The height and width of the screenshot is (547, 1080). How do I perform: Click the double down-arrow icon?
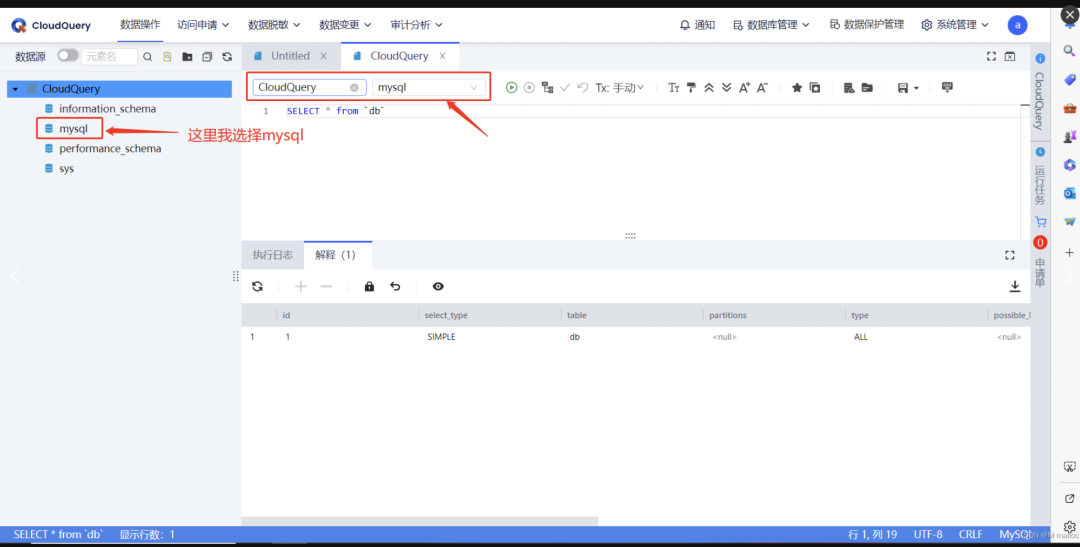[x=726, y=87]
